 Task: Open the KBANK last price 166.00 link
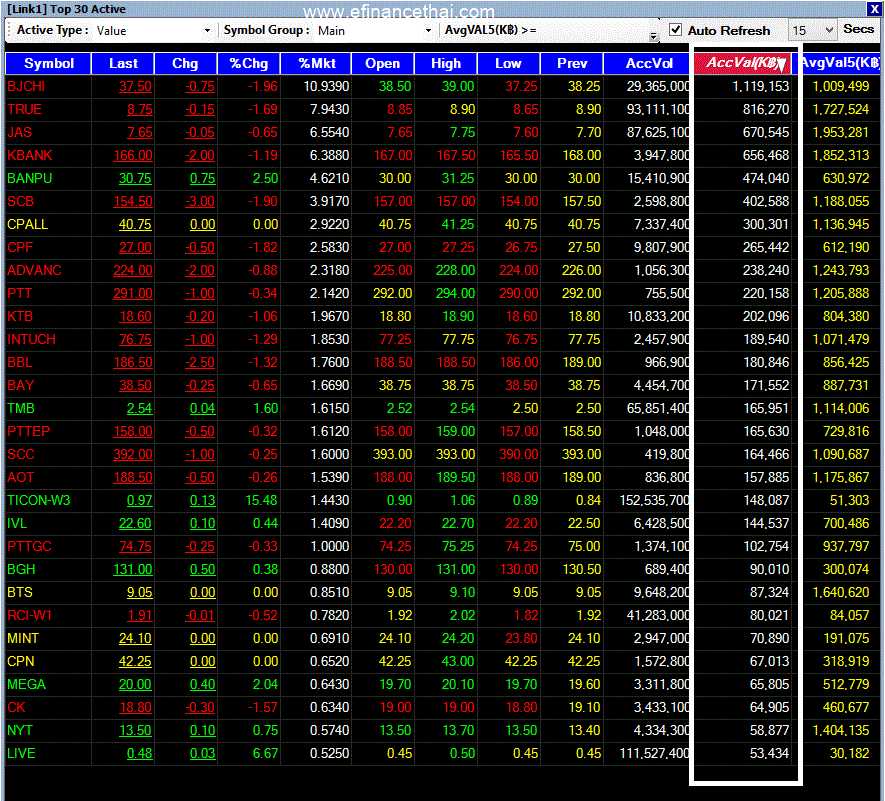click(x=133, y=156)
